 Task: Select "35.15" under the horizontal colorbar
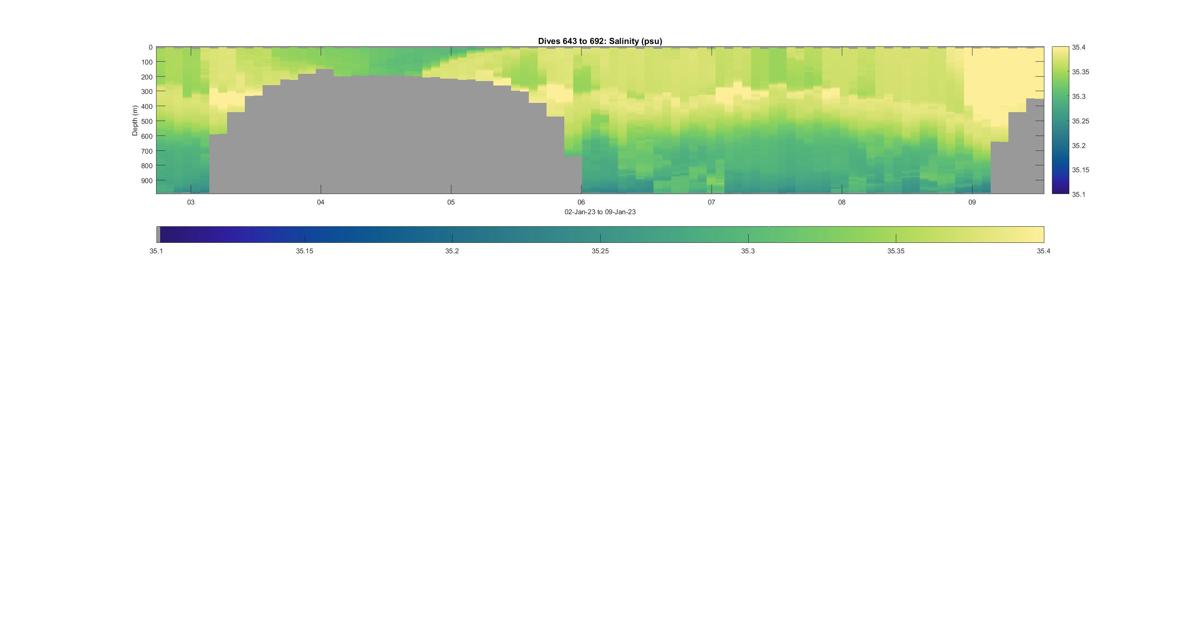(x=304, y=251)
